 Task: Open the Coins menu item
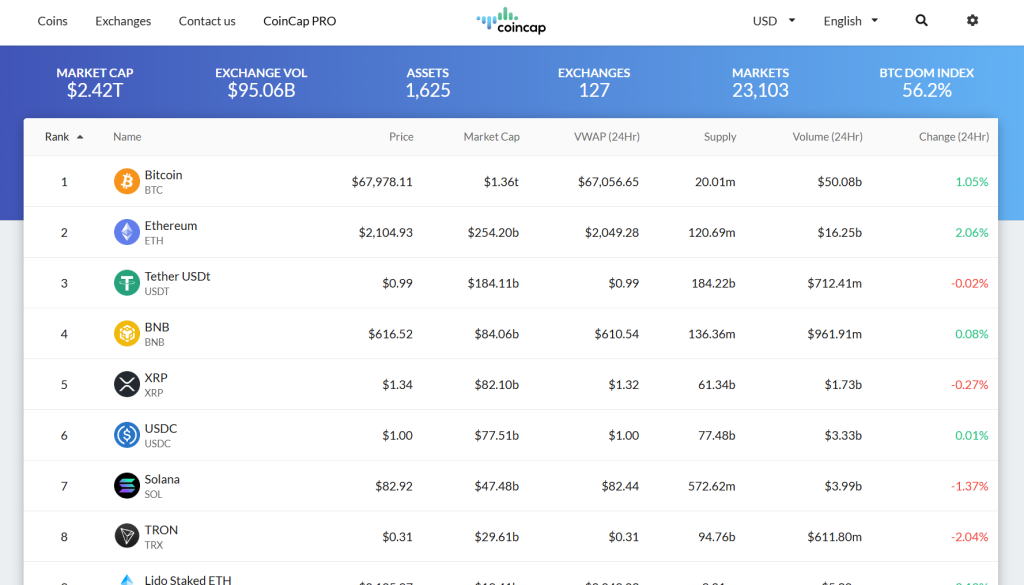pos(53,21)
